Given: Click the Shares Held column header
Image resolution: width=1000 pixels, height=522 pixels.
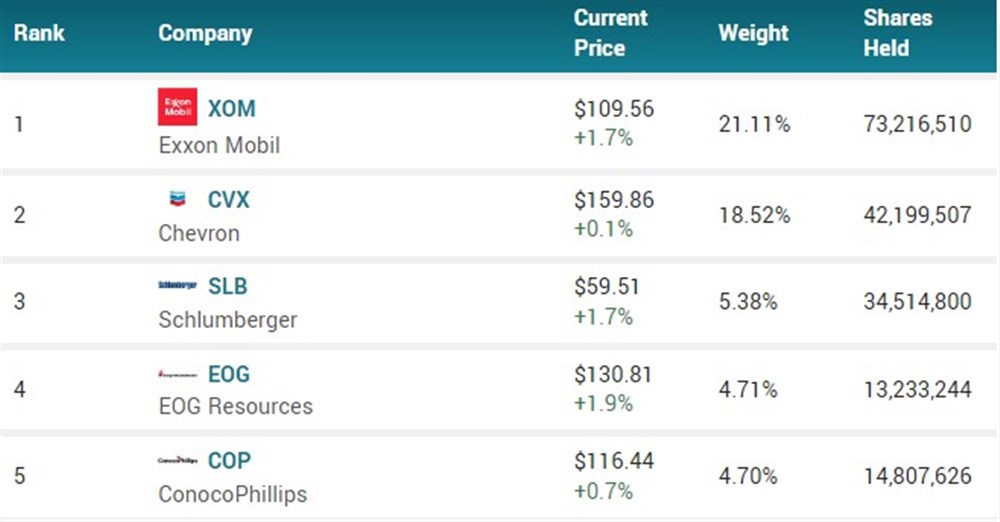Looking at the screenshot, I should (x=898, y=33).
